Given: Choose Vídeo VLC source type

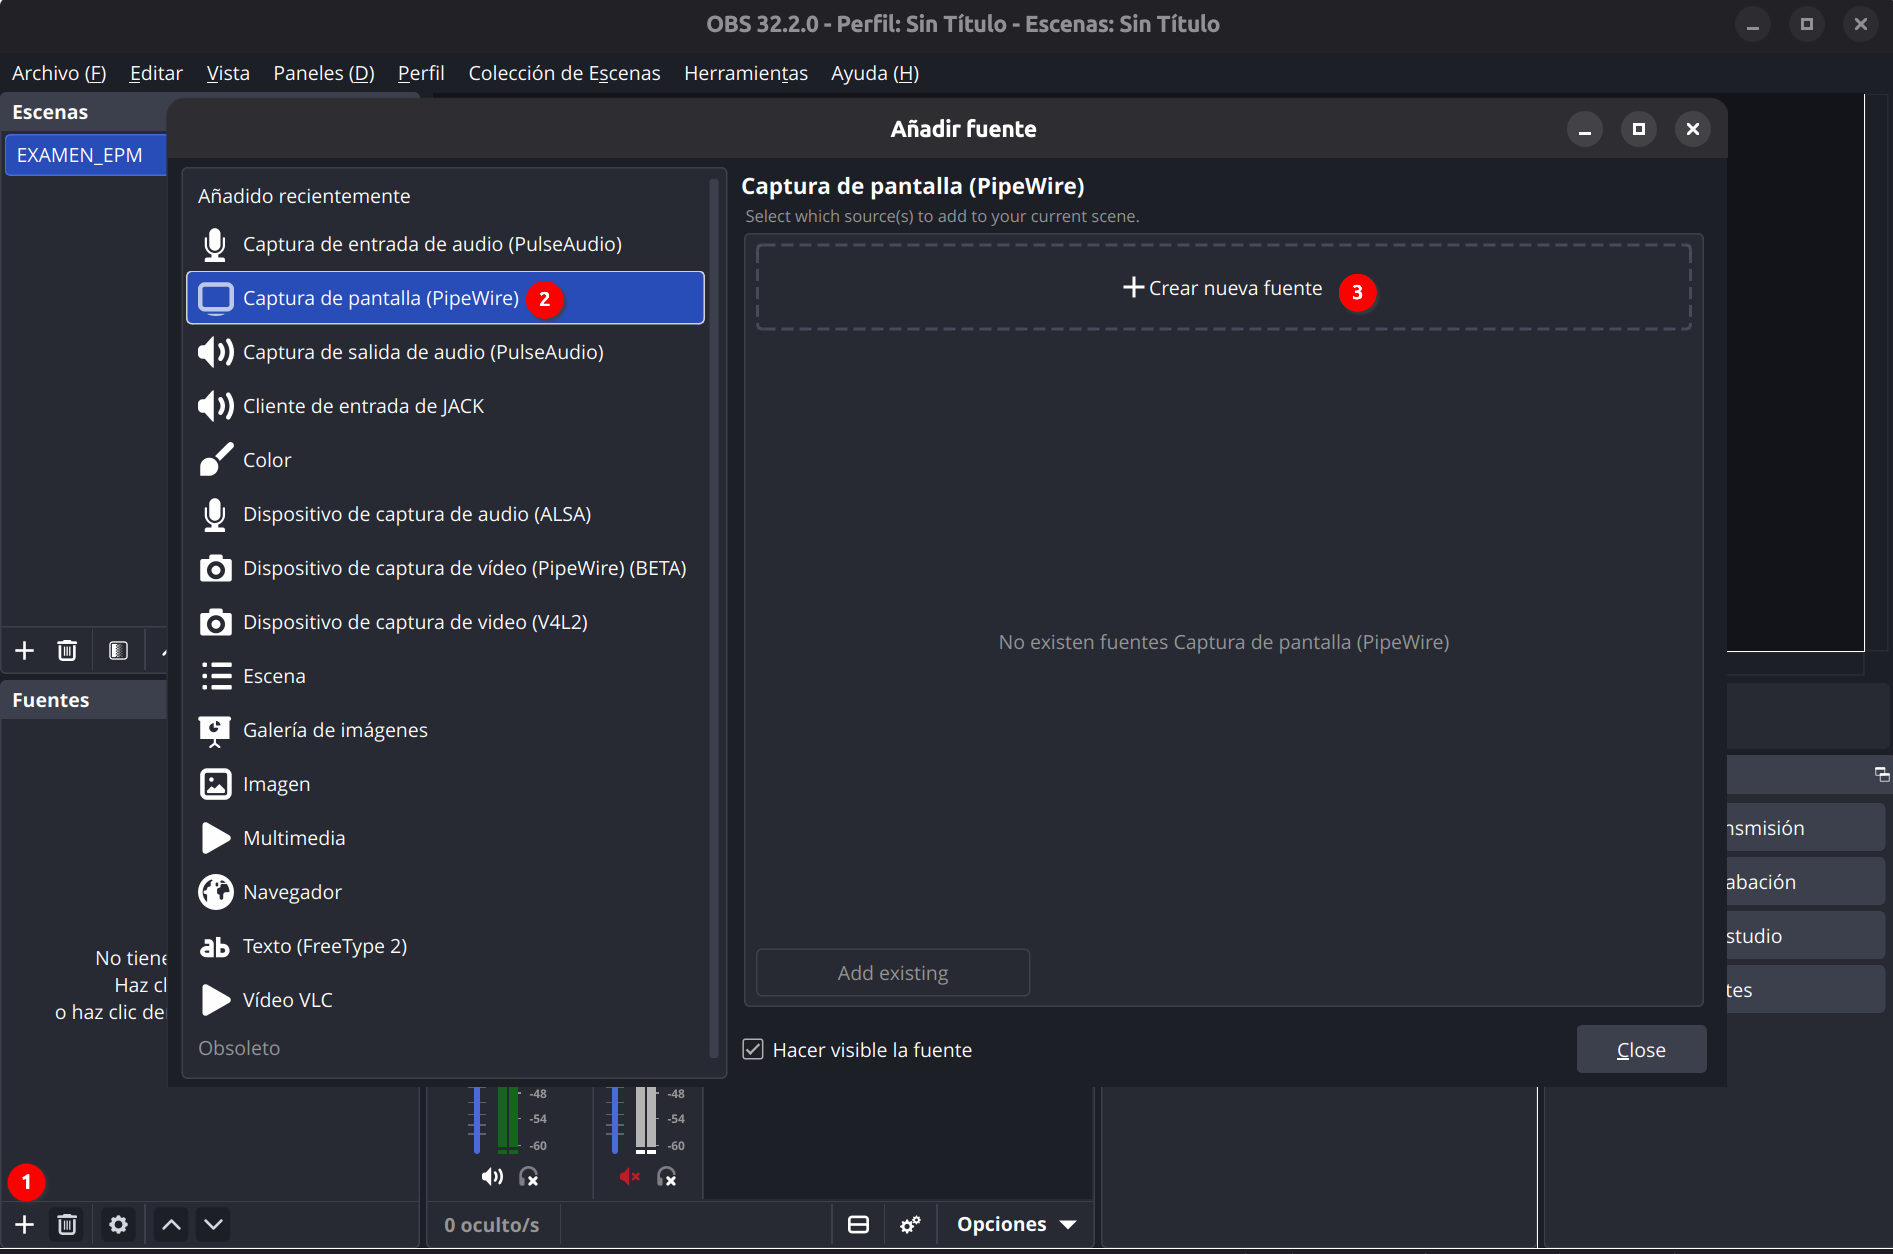Looking at the screenshot, I should click(445, 1000).
